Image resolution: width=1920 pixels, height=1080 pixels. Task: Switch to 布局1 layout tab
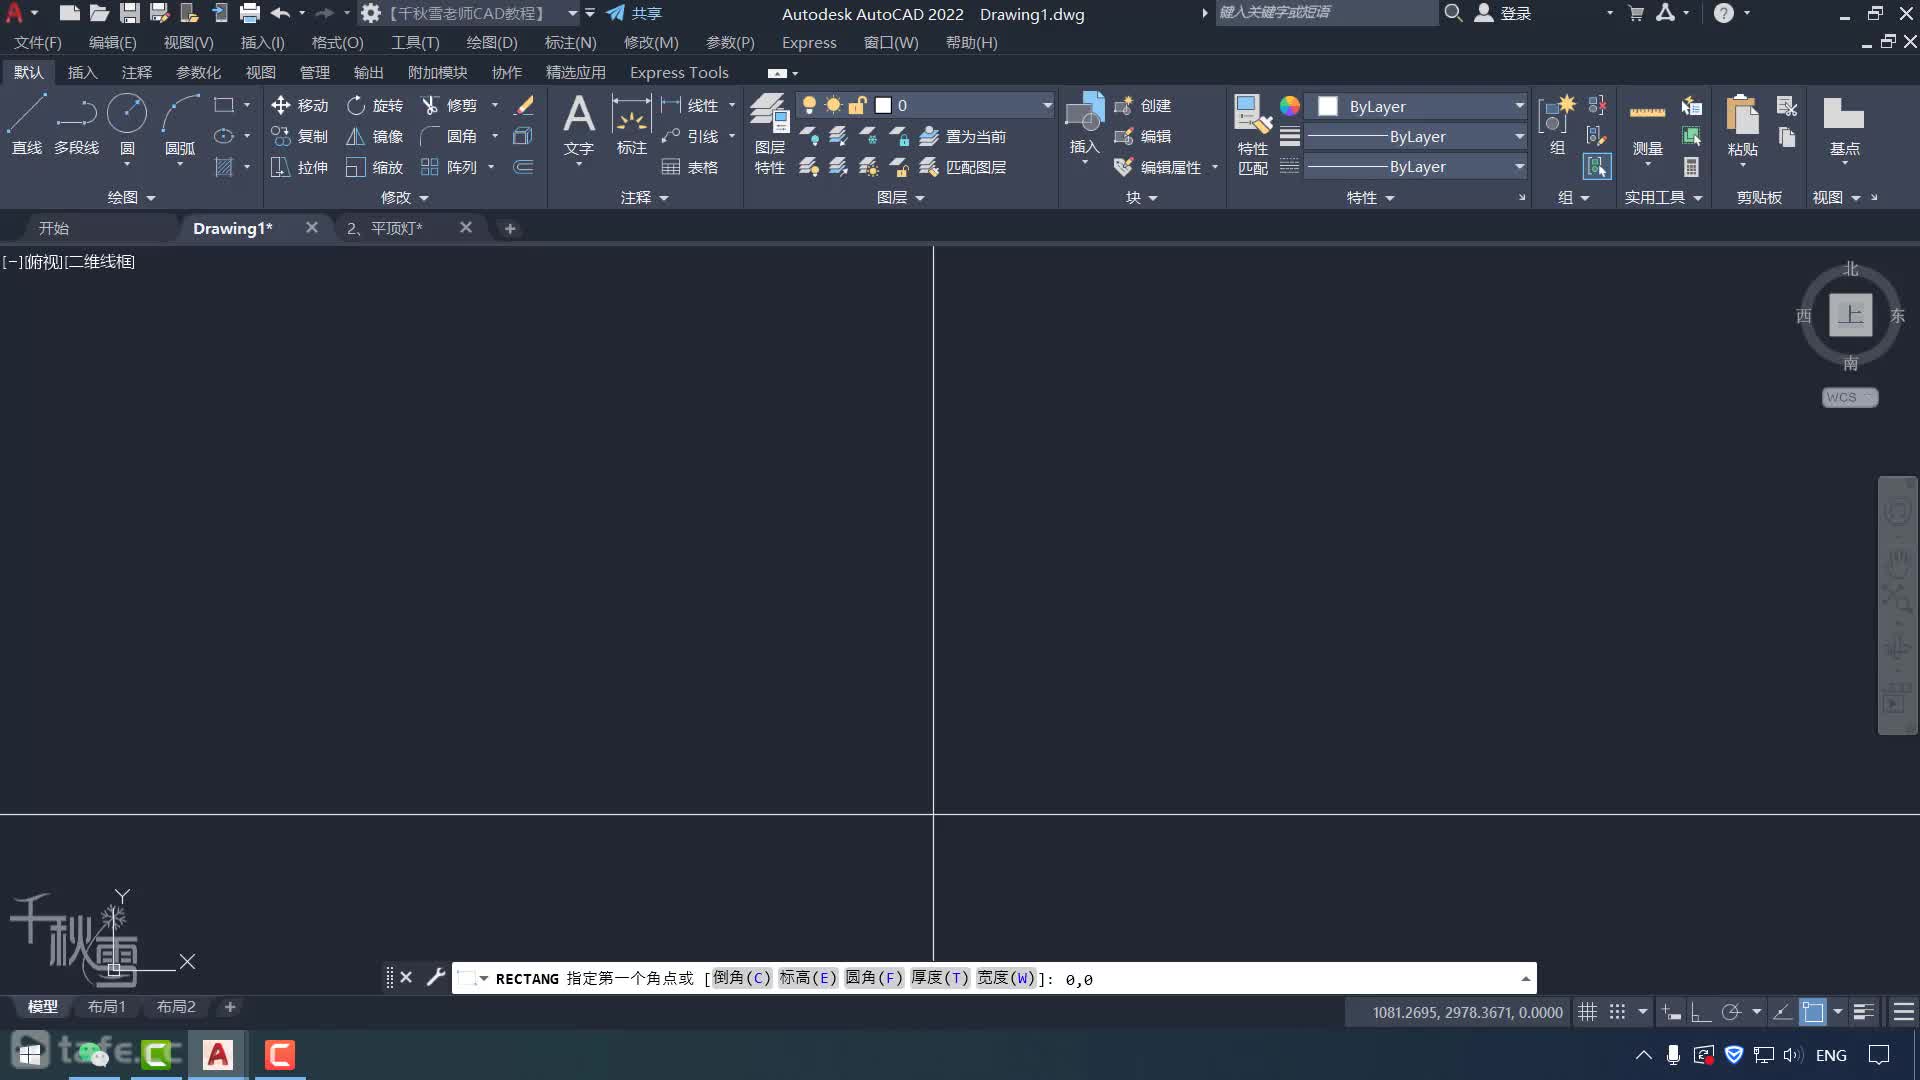tap(106, 1007)
